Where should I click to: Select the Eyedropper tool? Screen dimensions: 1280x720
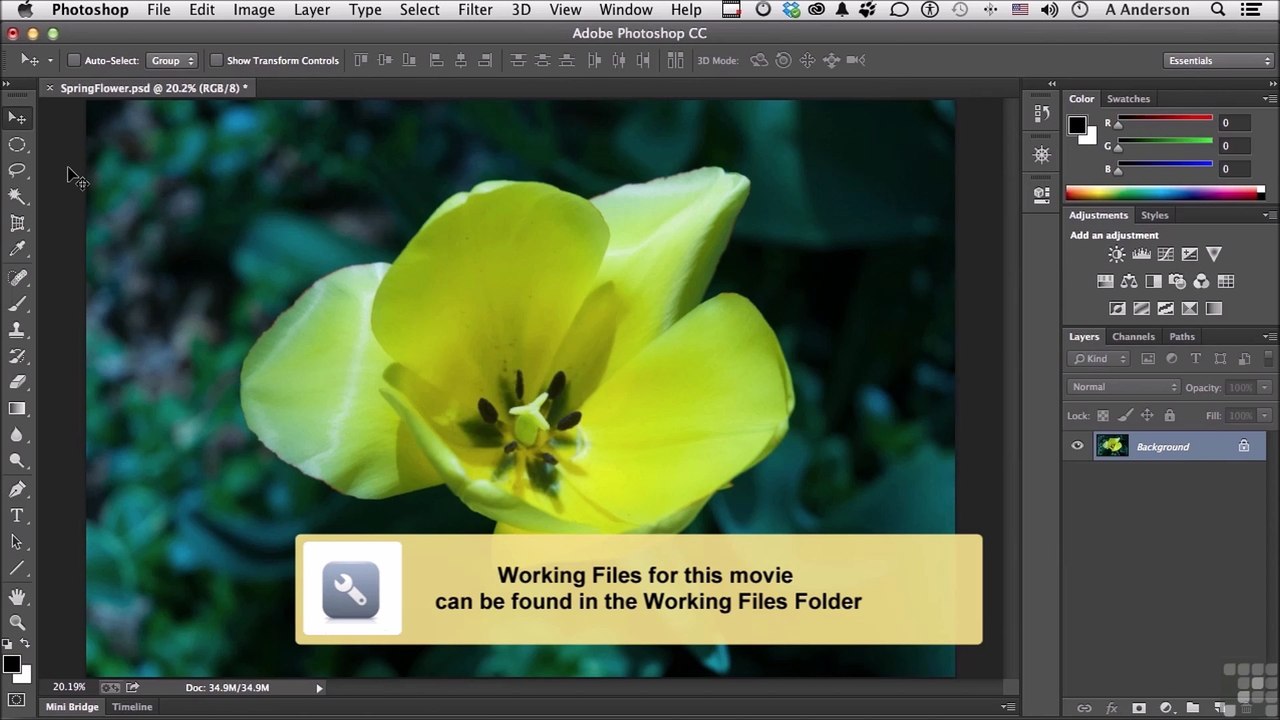[x=17, y=250]
